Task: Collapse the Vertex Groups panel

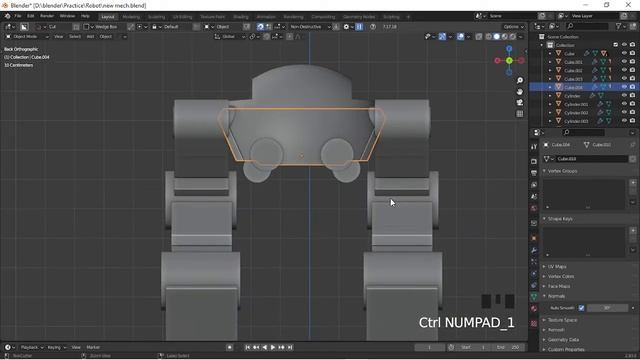Action: (544, 171)
